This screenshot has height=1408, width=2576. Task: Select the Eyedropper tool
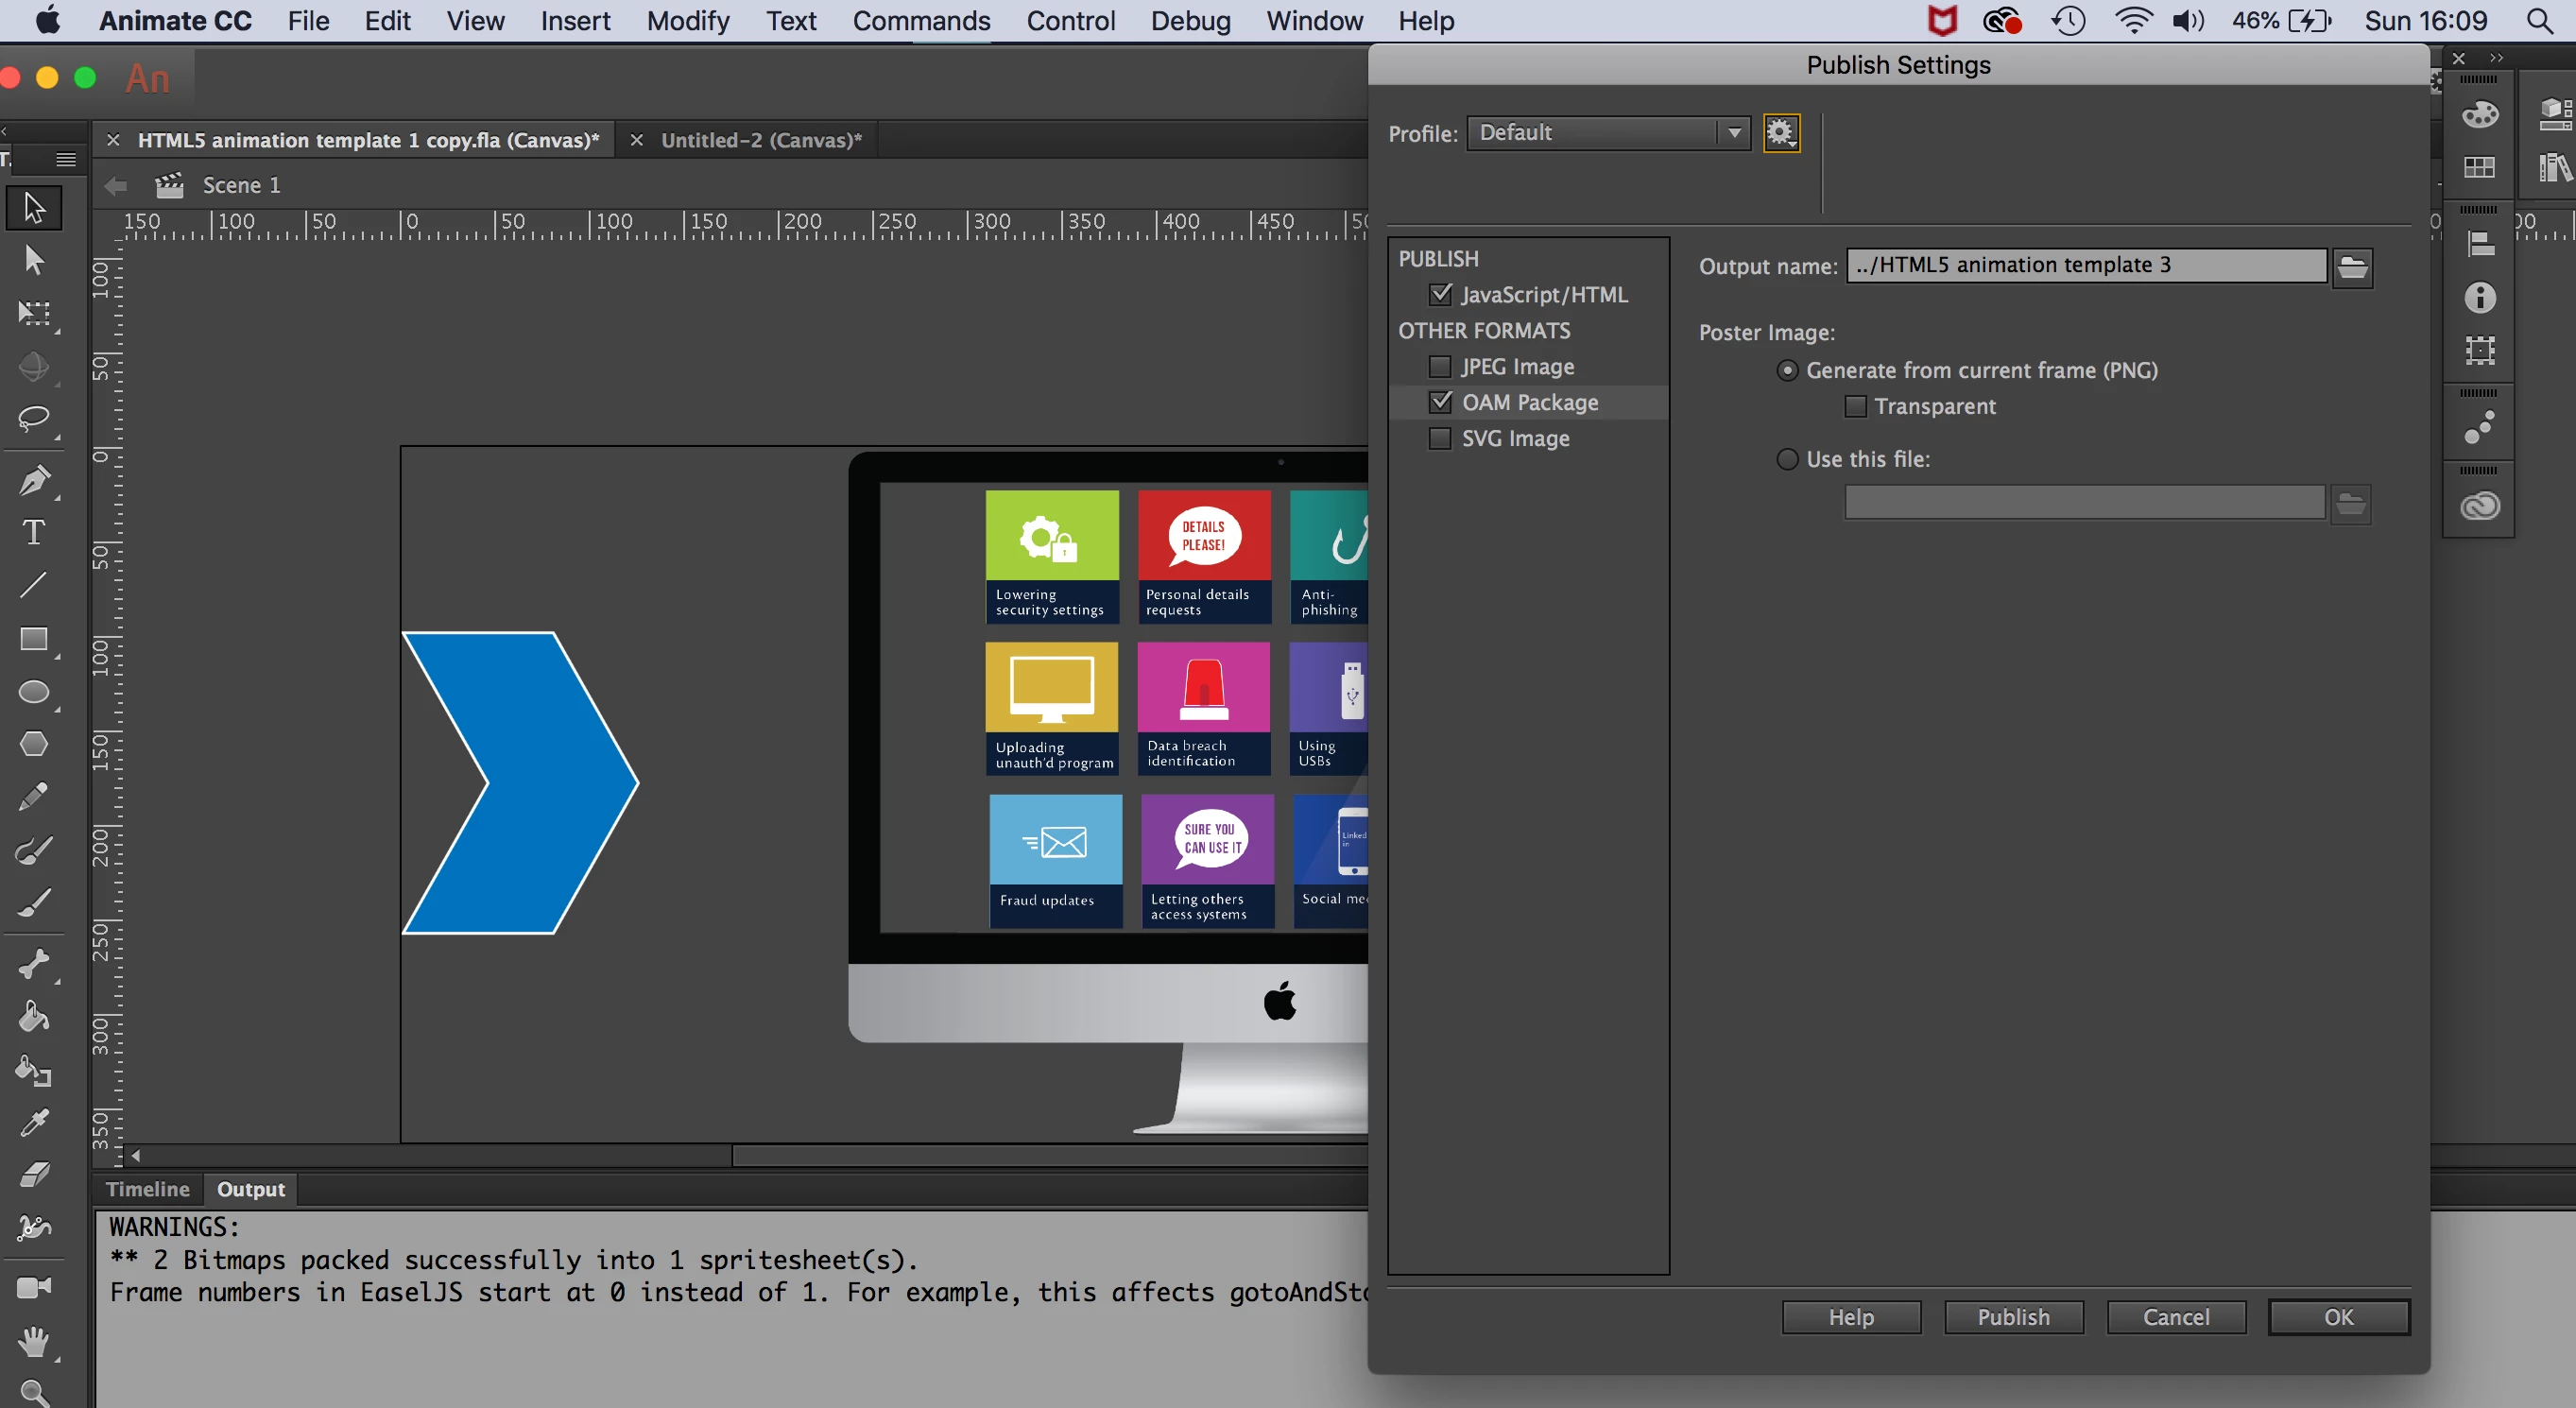coord(34,1123)
